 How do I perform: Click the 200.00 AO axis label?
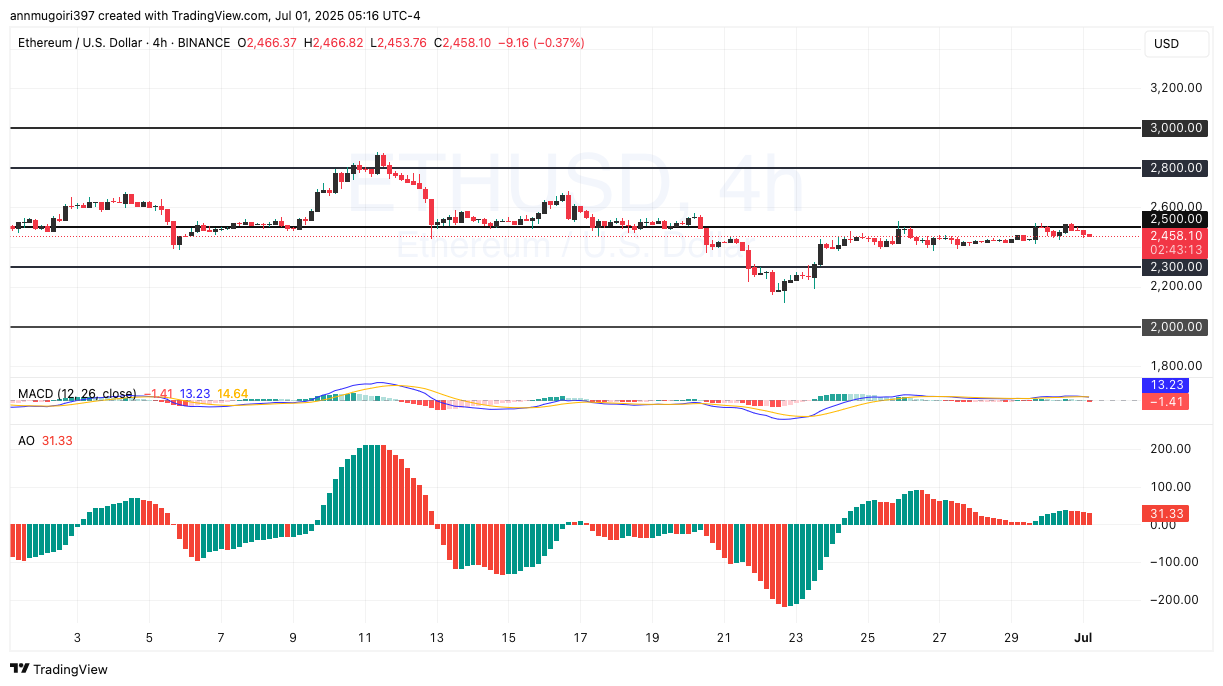pyautogui.click(x=1169, y=449)
